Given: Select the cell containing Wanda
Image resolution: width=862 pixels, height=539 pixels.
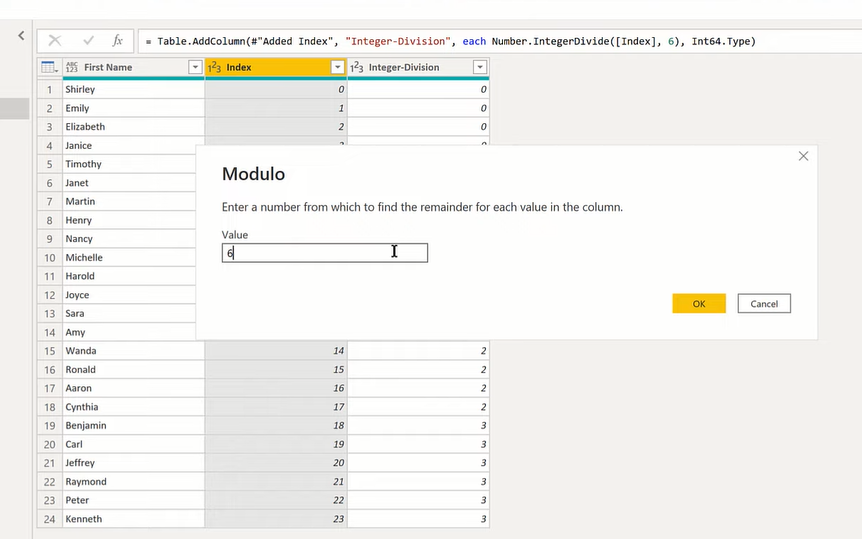Looking at the screenshot, I should click(134, 351).
